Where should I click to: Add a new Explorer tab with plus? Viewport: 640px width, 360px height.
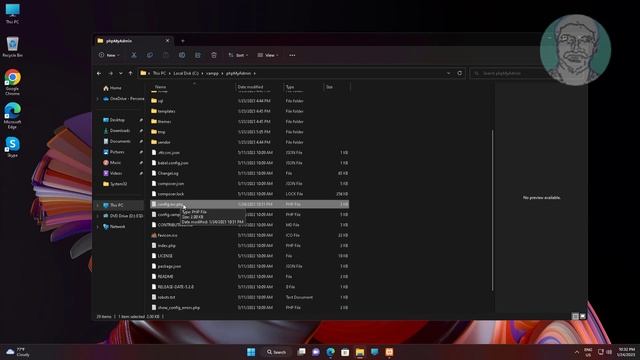183,41
